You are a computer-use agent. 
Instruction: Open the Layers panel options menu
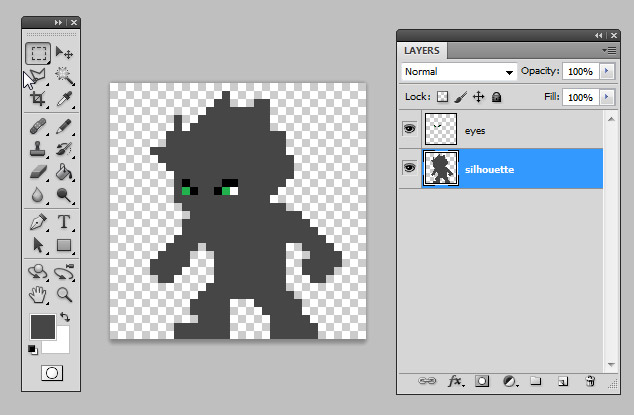tap(608, 49)
